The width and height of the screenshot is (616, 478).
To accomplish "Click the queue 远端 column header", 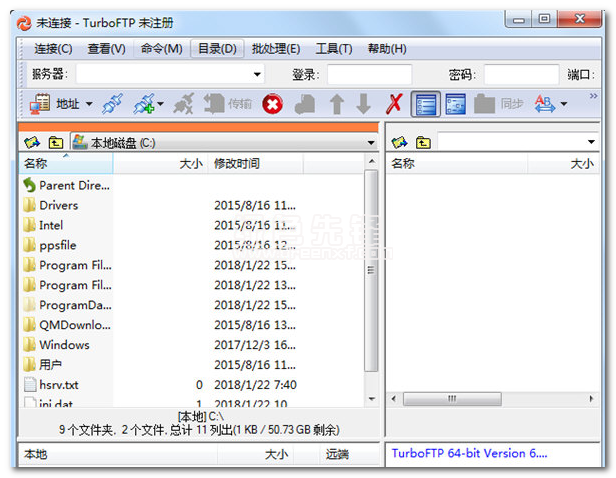I will [350, 454].
